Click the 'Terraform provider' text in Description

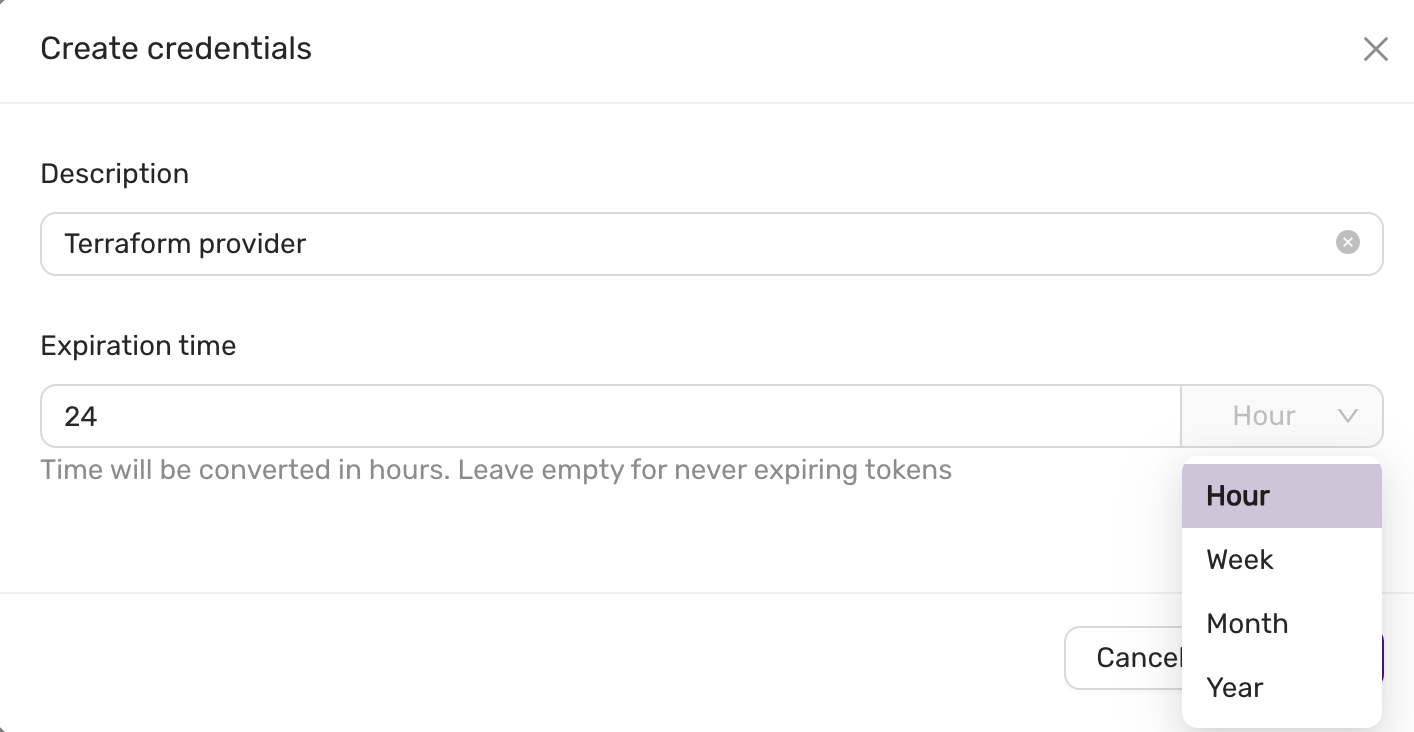click(185, 244)
